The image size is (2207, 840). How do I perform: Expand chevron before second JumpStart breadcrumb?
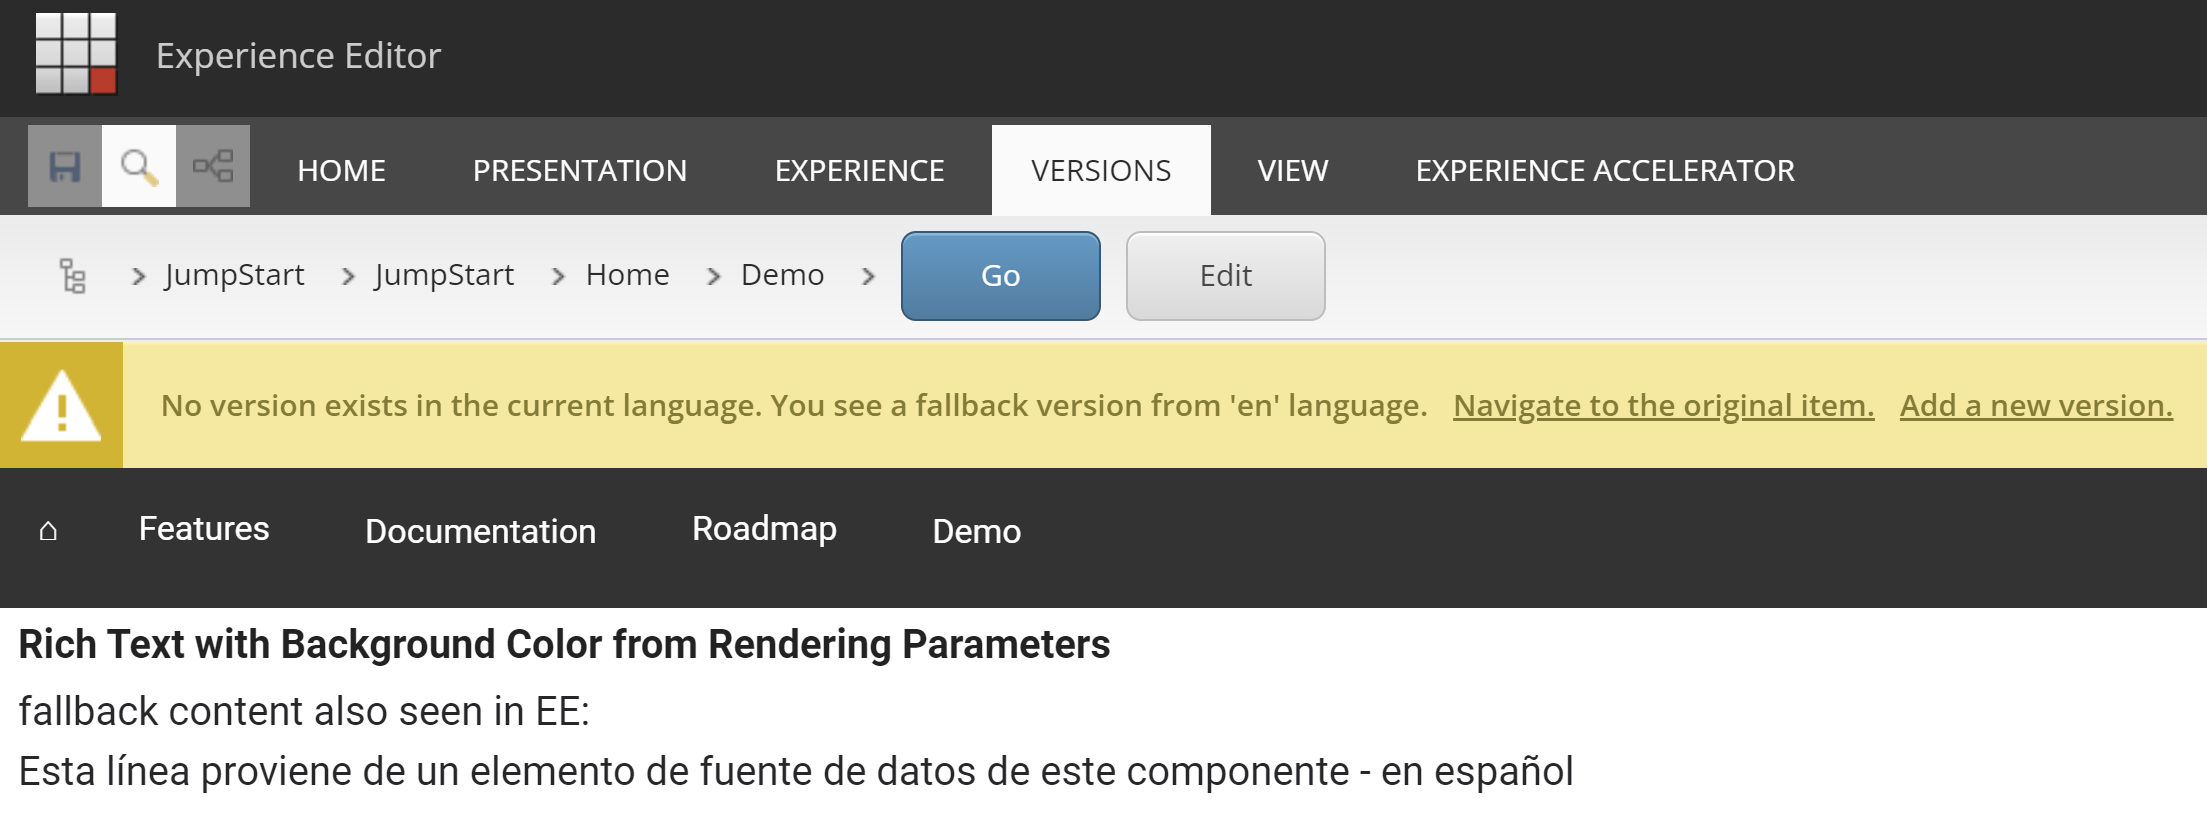(348, 276)
